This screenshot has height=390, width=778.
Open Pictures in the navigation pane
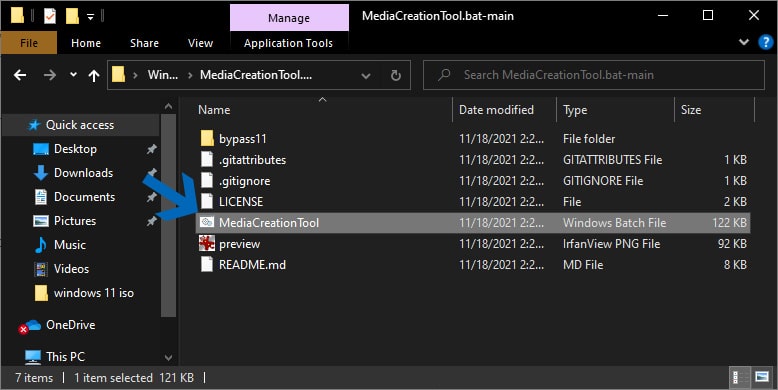pos(74,221)
